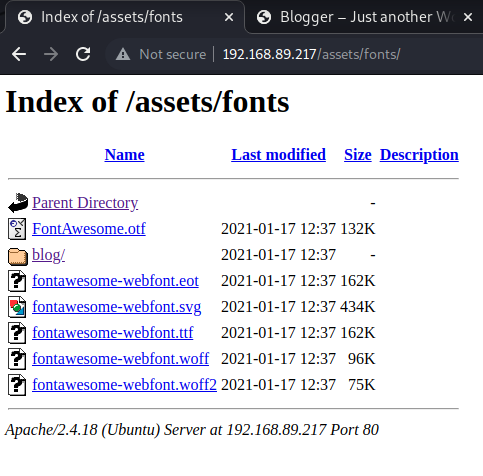Close the Blogger tab
483x476 pixels.
coord(468,17)
